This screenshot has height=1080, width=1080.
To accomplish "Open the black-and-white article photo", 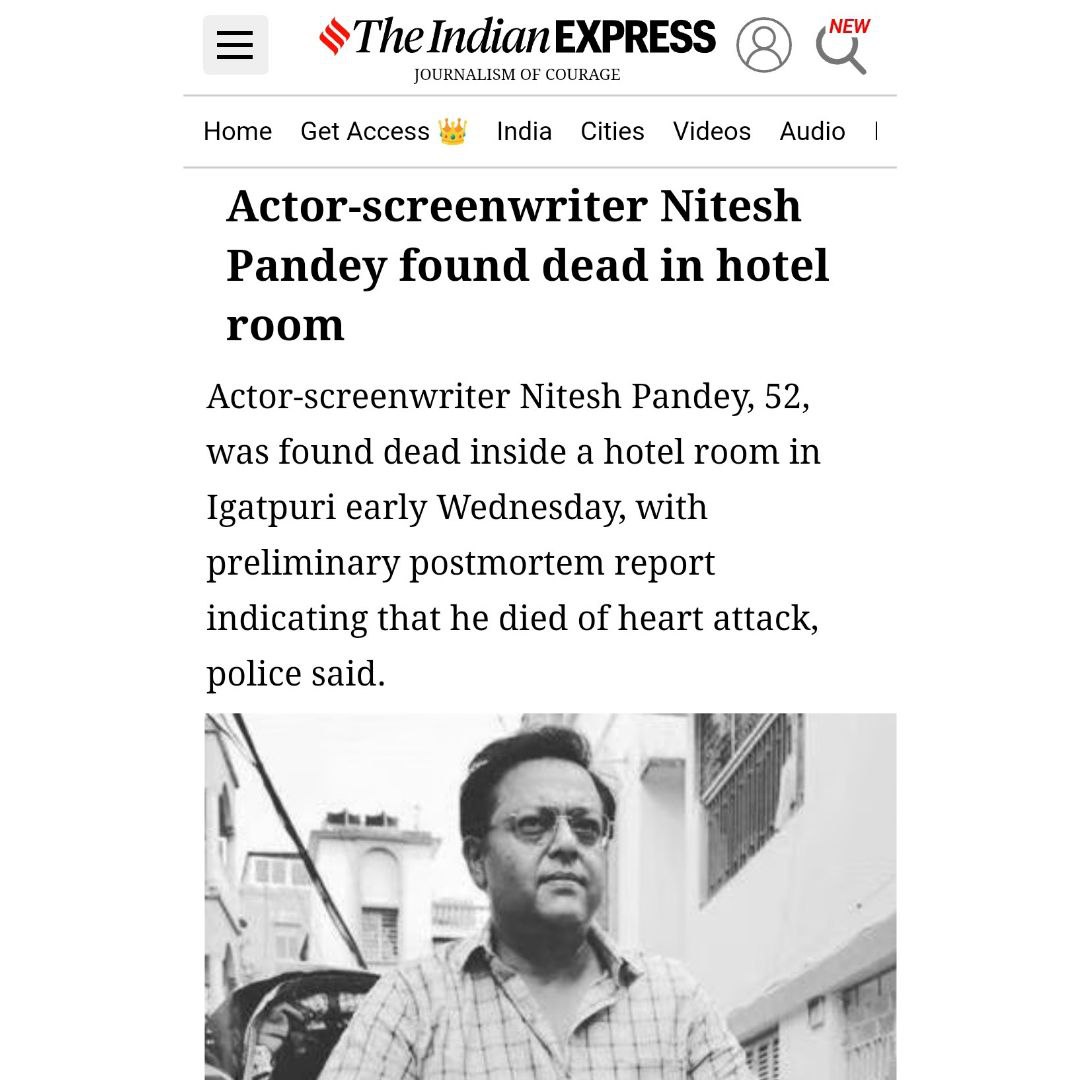I will (x=550, y=896).
